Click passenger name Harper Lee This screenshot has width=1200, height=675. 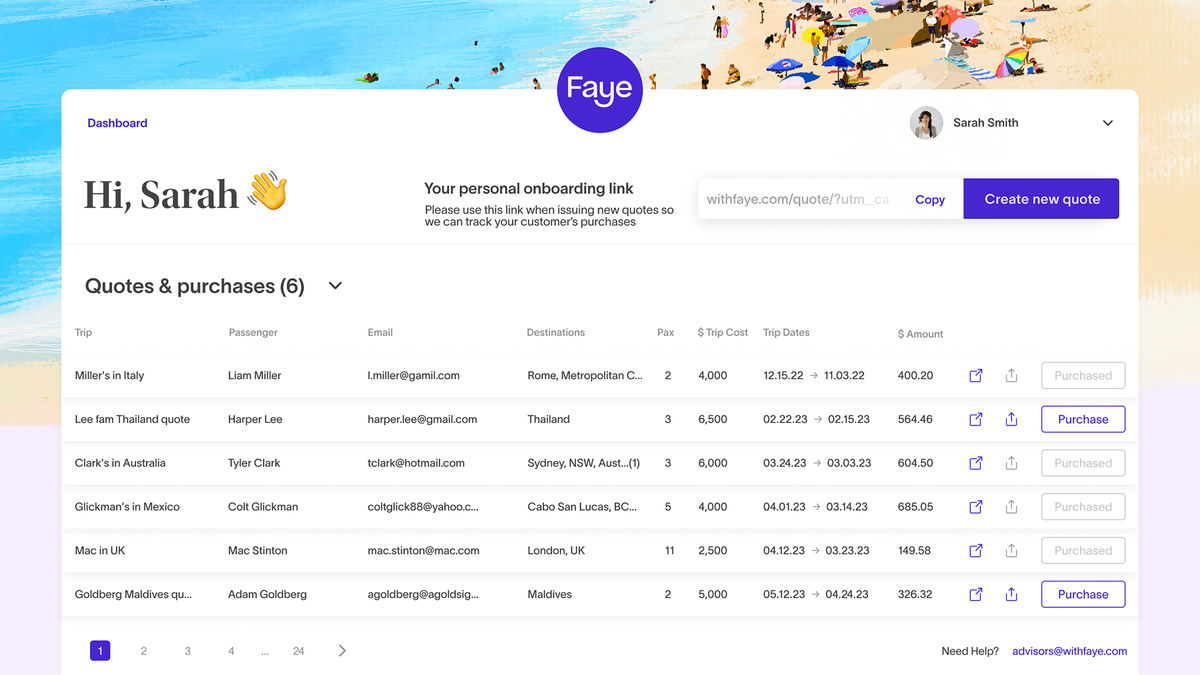click(255, 420)
